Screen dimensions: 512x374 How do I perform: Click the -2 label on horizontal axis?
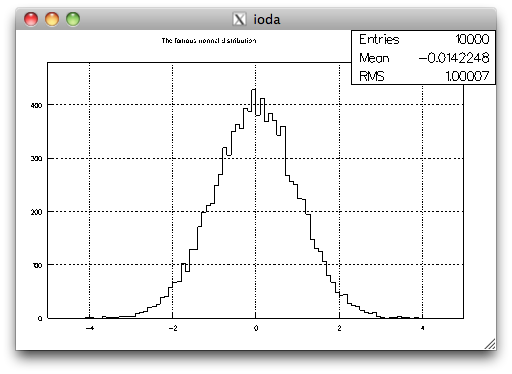coord(173,328)
